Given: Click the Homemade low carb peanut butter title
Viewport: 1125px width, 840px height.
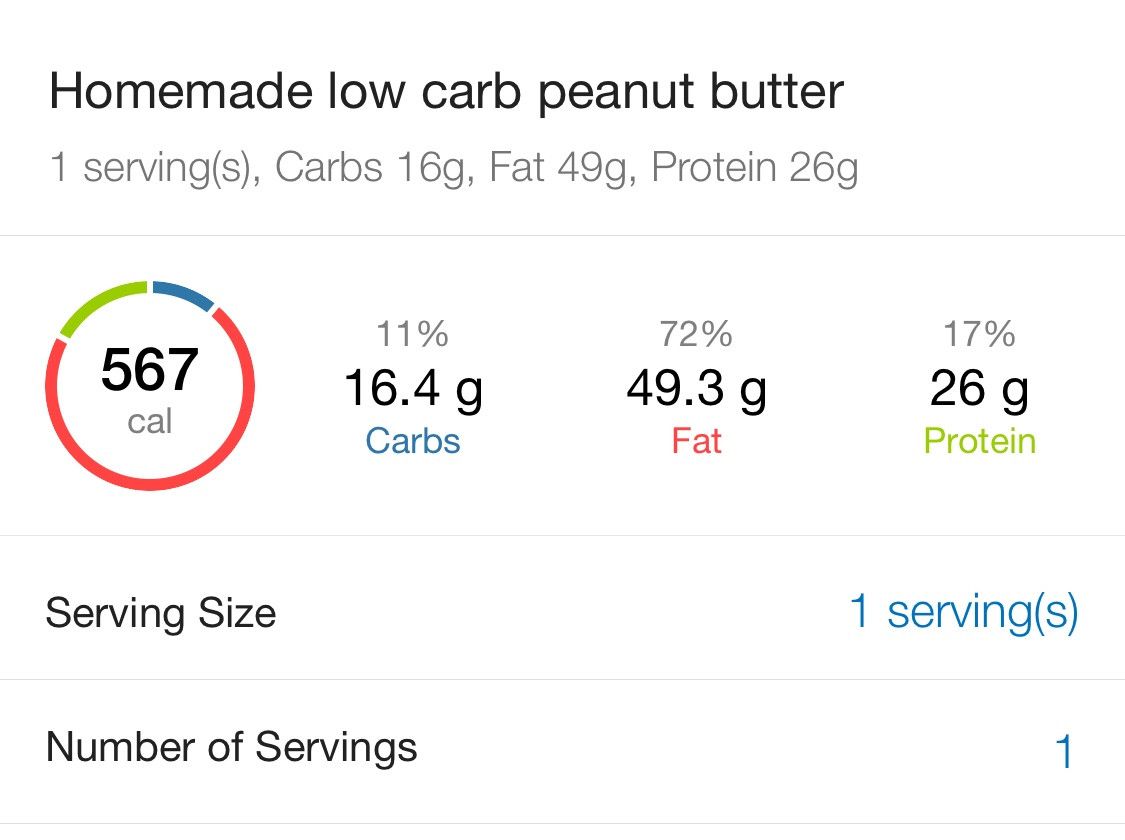Looking at the screenshot, I should [446, 92].
